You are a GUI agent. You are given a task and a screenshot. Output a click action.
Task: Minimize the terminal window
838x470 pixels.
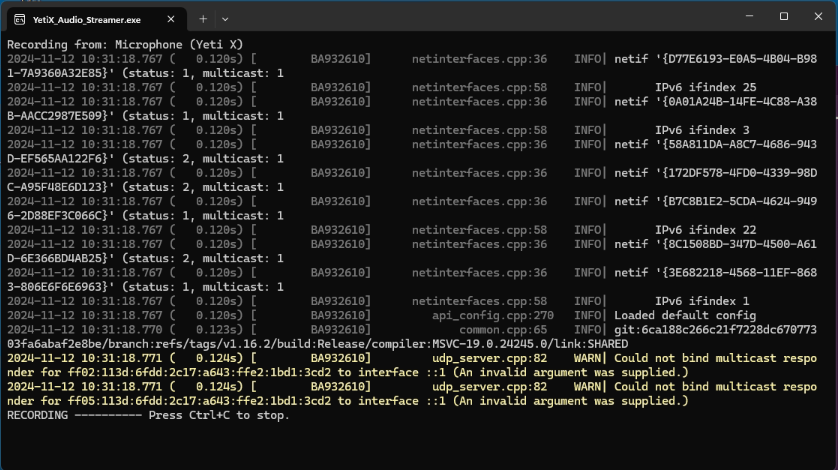pyautogui.click(x=749, y=16)
